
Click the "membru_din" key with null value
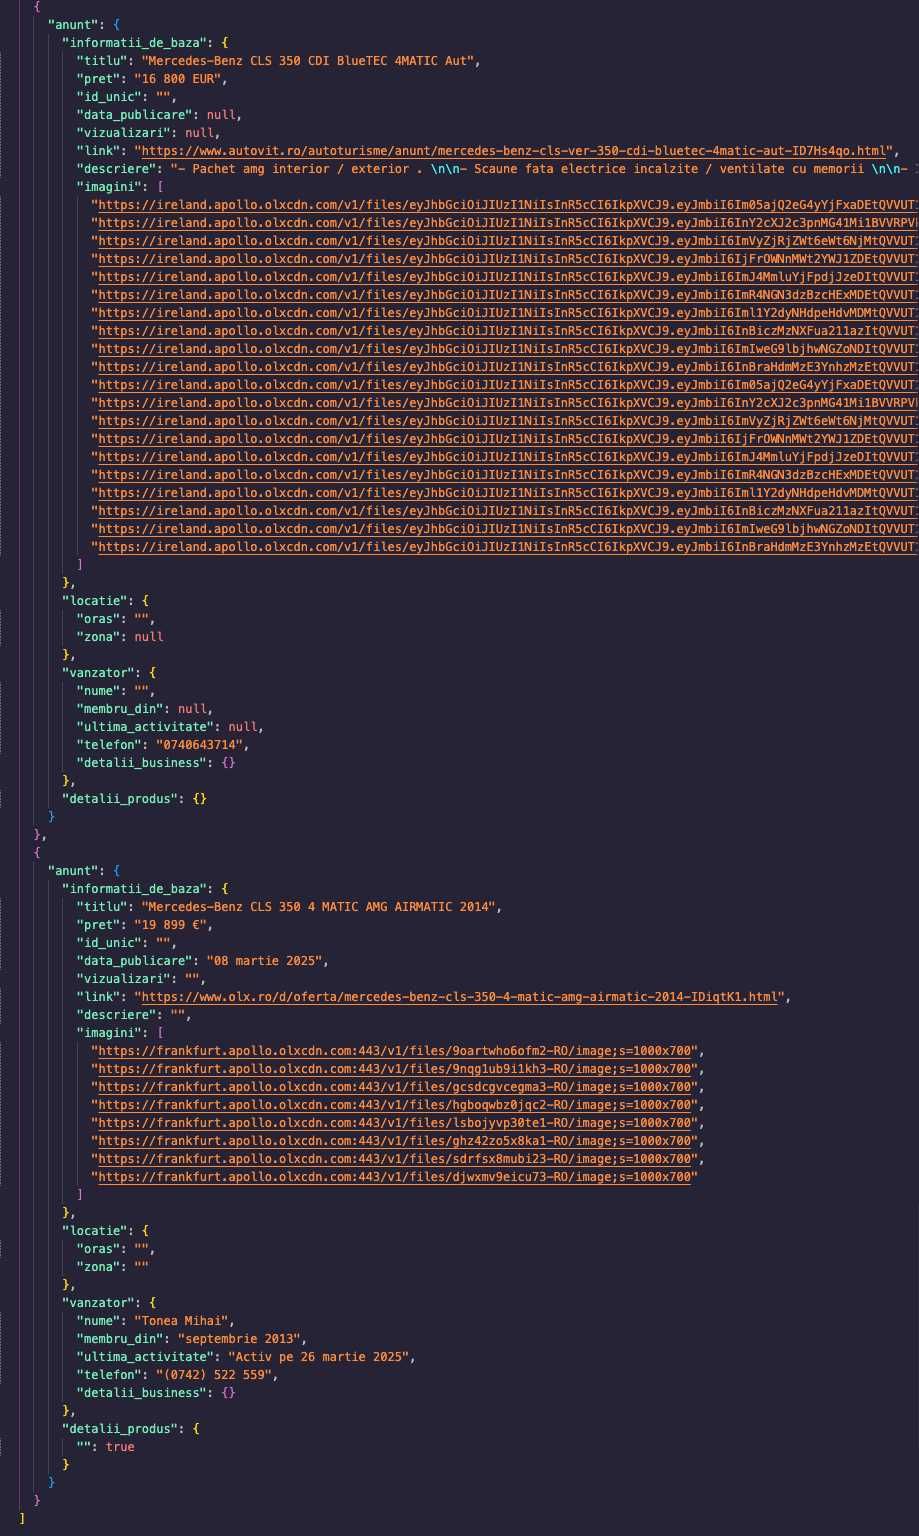[120, 709]
